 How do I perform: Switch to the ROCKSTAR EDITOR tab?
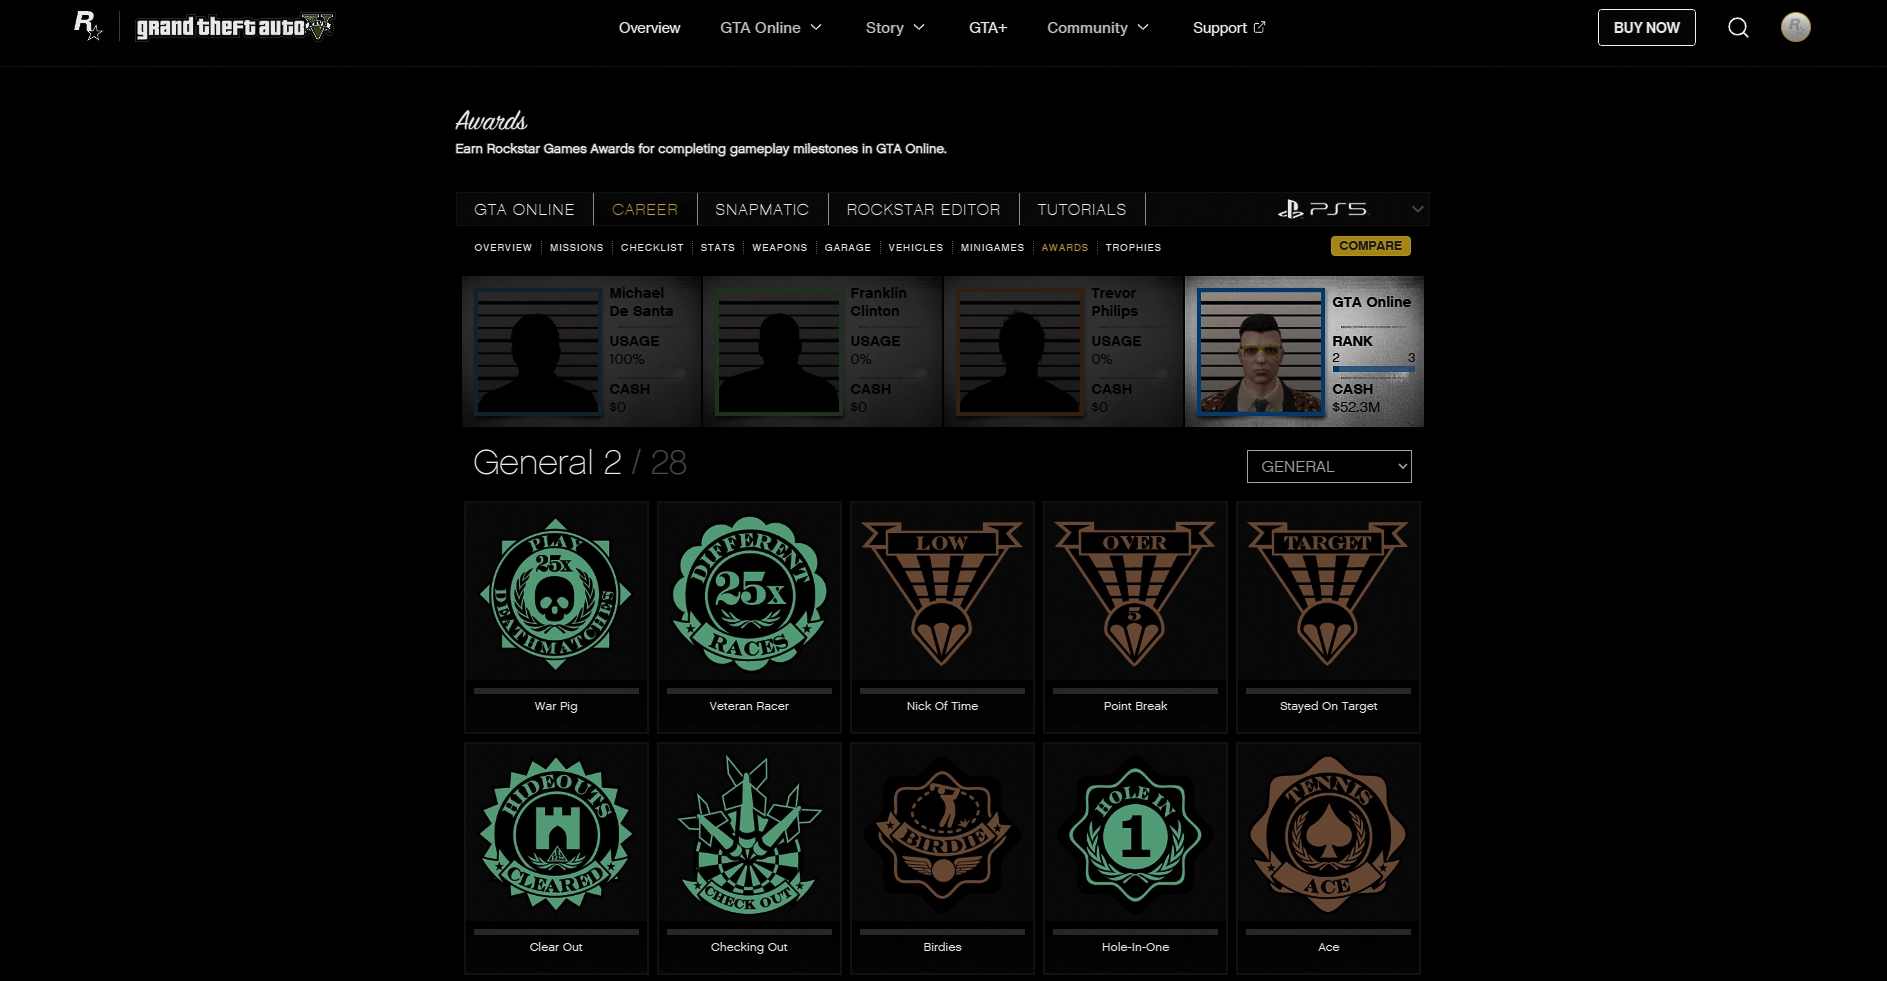[x=923, y=209]
